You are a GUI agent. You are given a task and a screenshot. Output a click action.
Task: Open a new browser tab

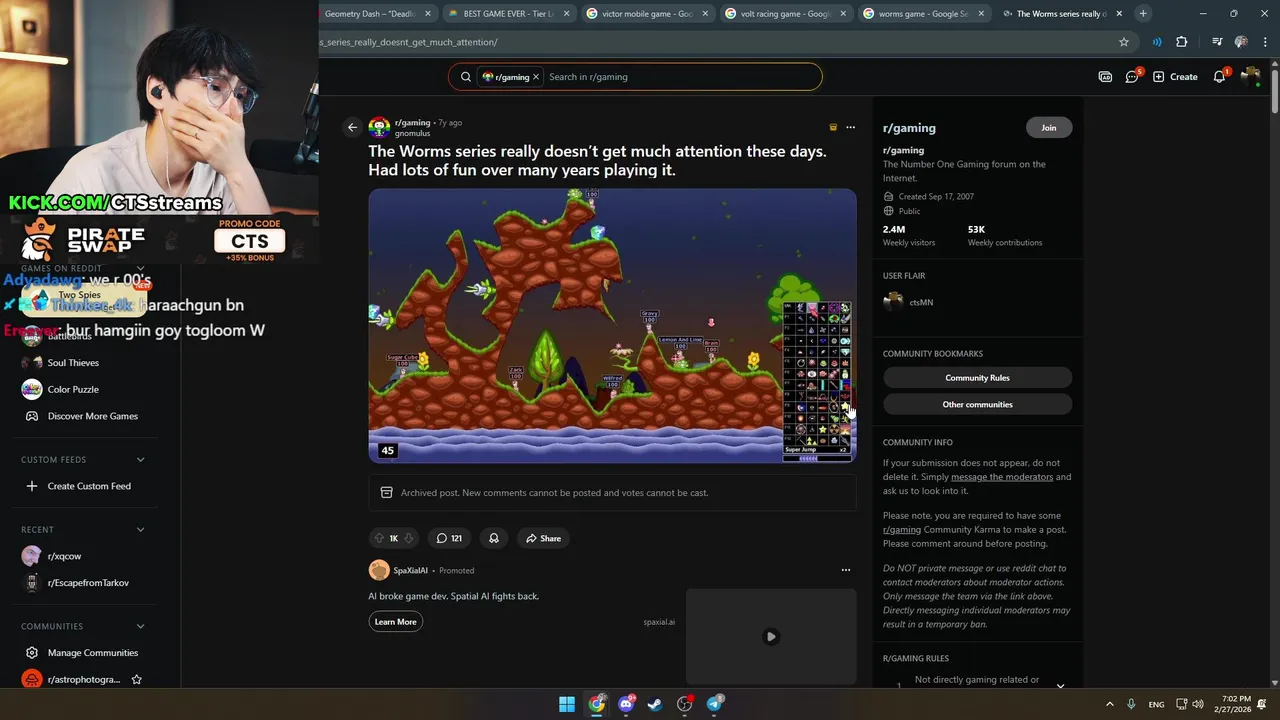click(x=1143, y=13)
